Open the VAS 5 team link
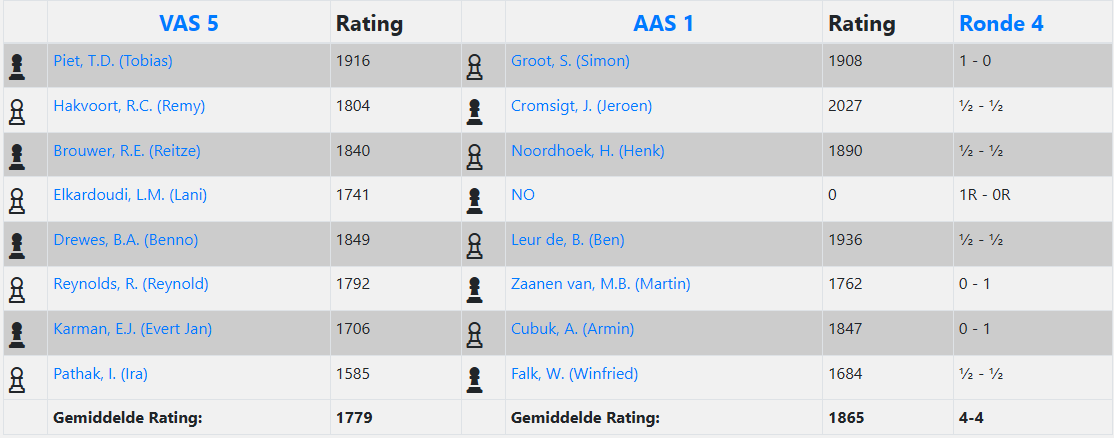 [x=188, y=23]
